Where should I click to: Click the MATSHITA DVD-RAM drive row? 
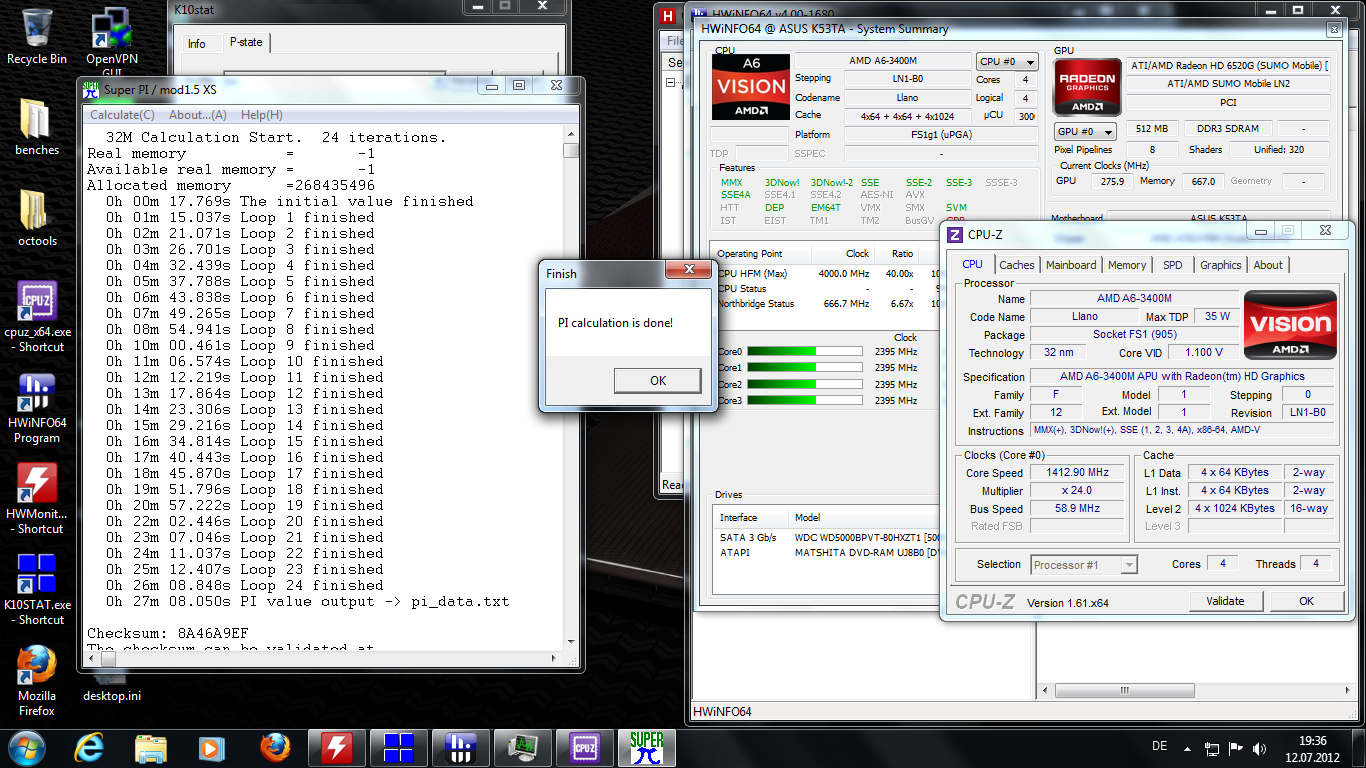click(x=827, y=552)
